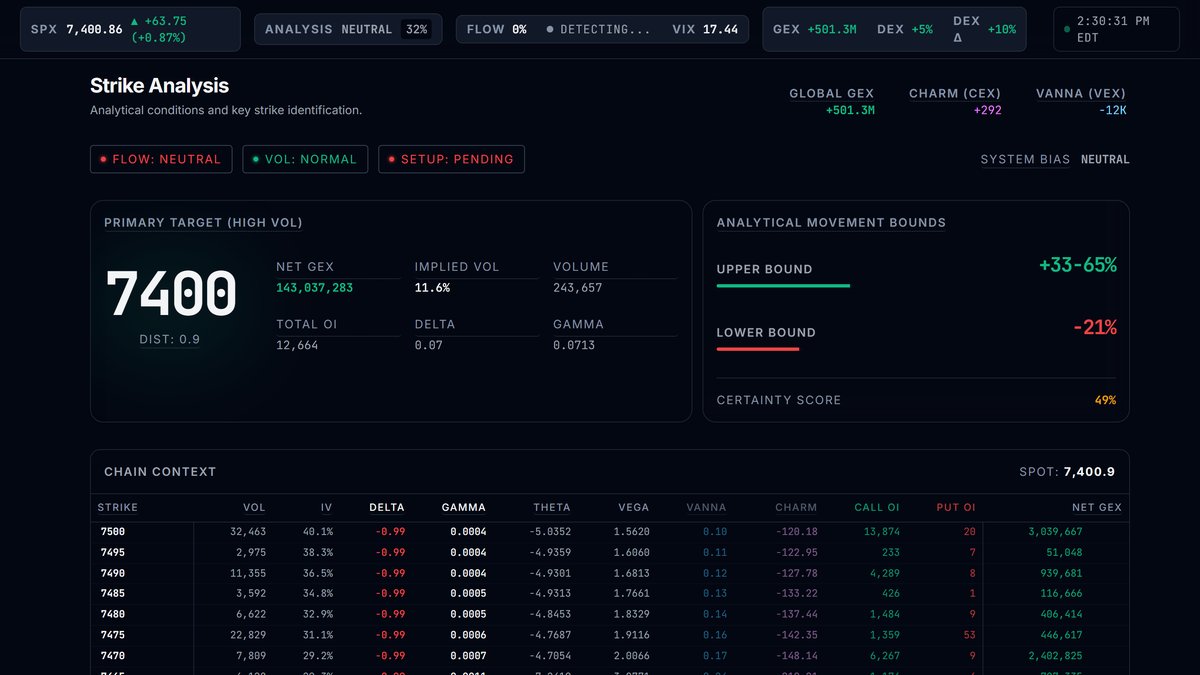
Task: Click the IMPLIED VOL value 11.6%
Action: click(x=432, y=287)
